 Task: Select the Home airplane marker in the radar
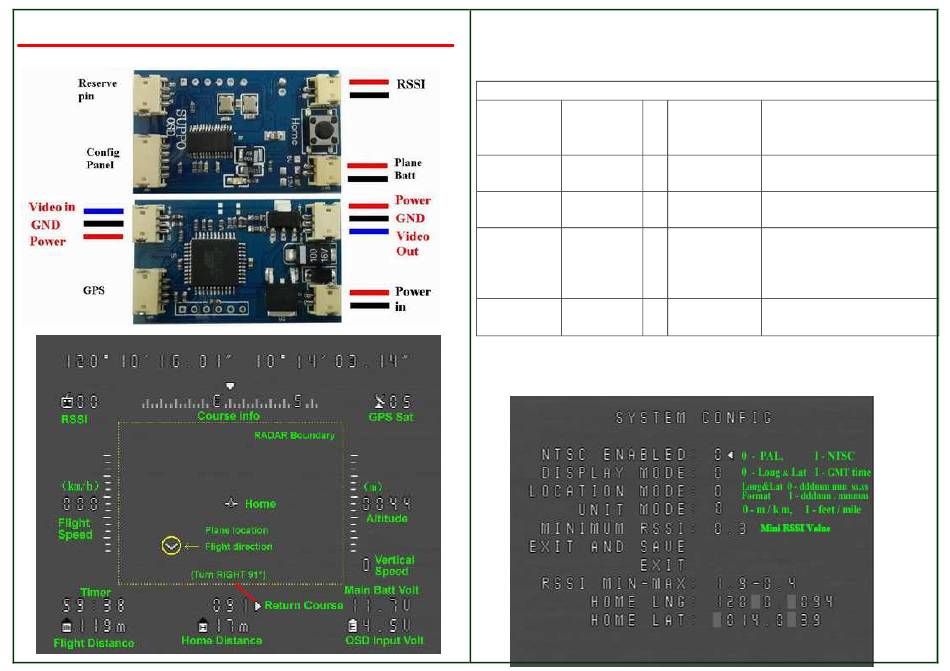pos(230,503)
